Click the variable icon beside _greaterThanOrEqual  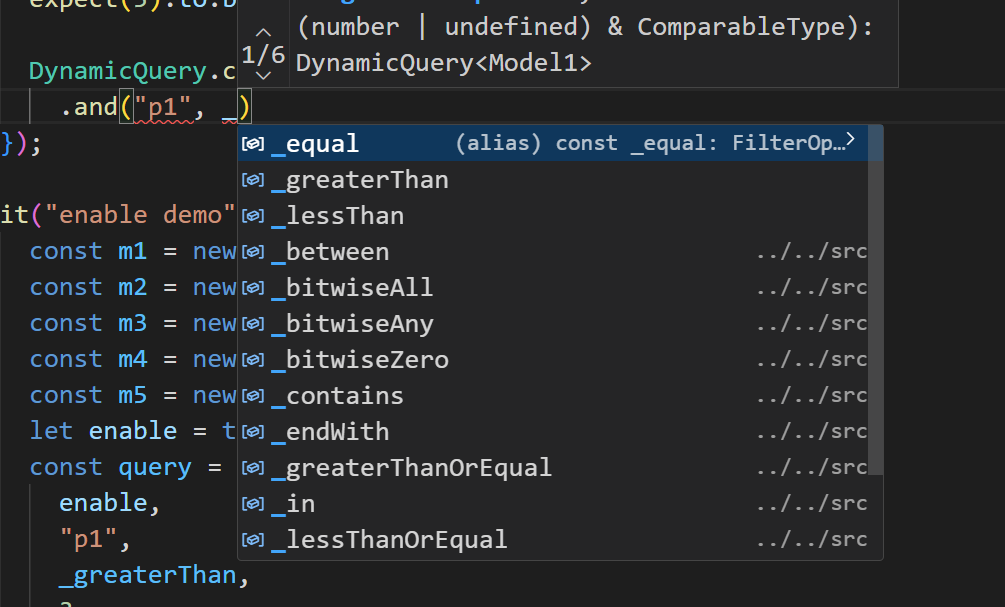click(253, 467)
